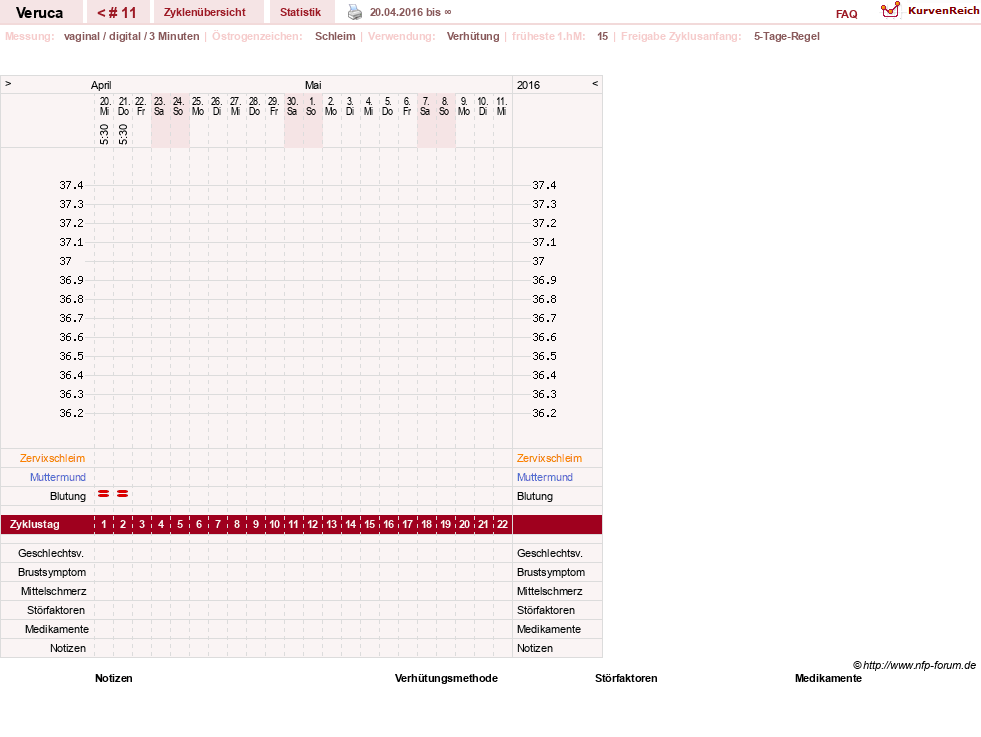The width and height of the screenshot is (981, 737).
Task: Click the früheste 1.hM value 15
Action: point(602,36)
